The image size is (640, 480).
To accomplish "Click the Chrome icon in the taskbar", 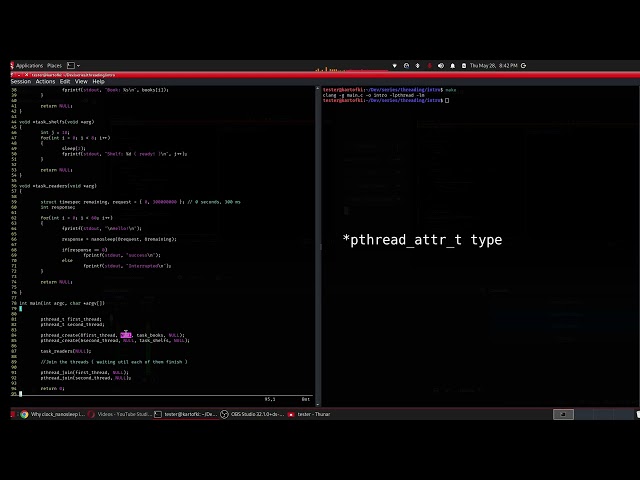I will [24, 414].
